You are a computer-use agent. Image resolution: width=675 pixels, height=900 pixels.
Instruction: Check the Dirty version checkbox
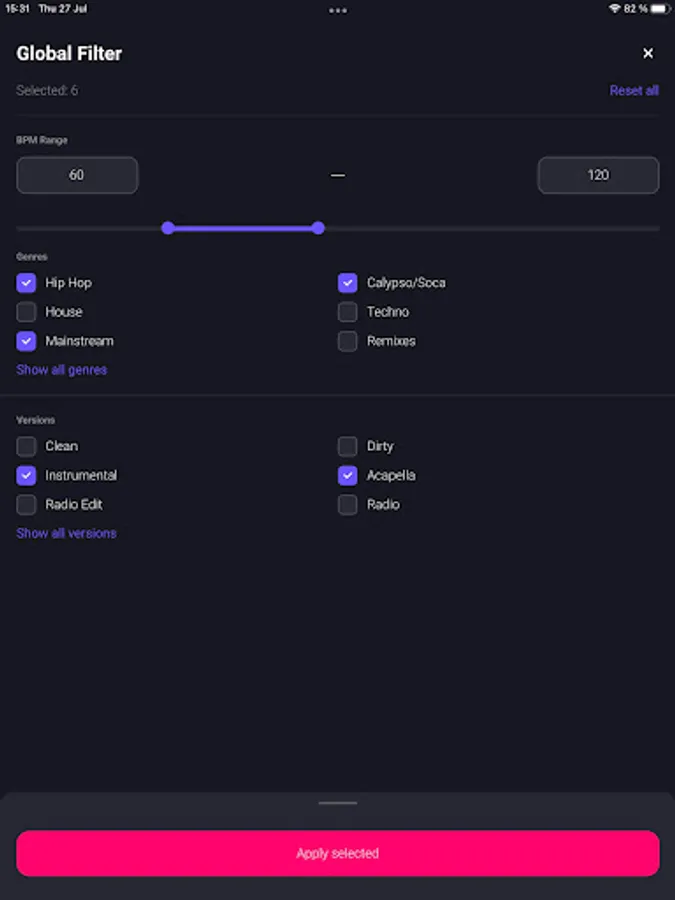tap(348, 446)
